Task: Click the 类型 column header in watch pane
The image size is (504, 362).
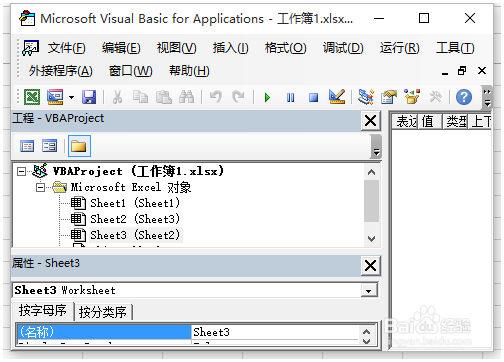Action: pos(455,121)
